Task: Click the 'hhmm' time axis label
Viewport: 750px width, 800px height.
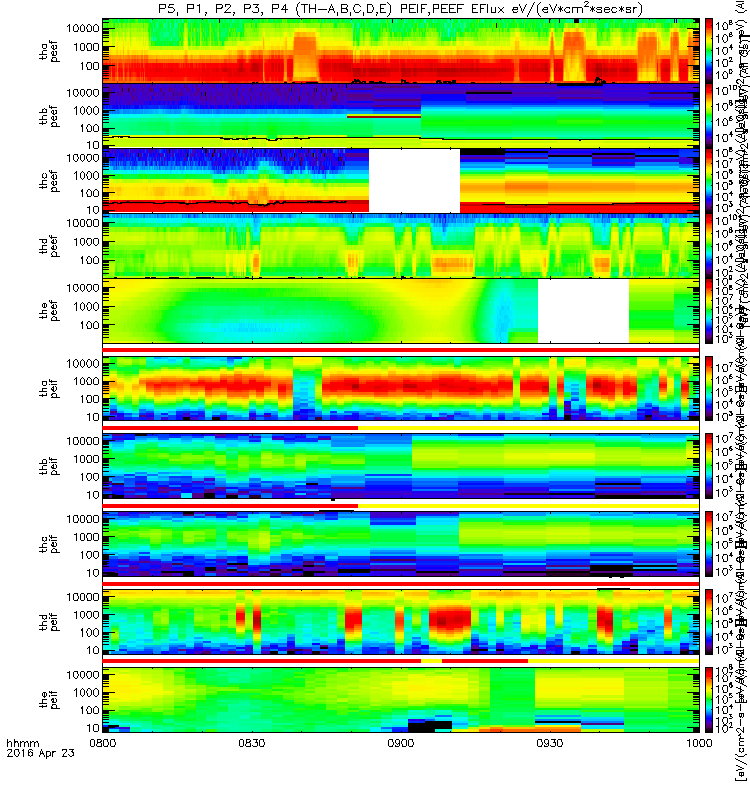Action: pyautogui.click(x=22, y=743)
